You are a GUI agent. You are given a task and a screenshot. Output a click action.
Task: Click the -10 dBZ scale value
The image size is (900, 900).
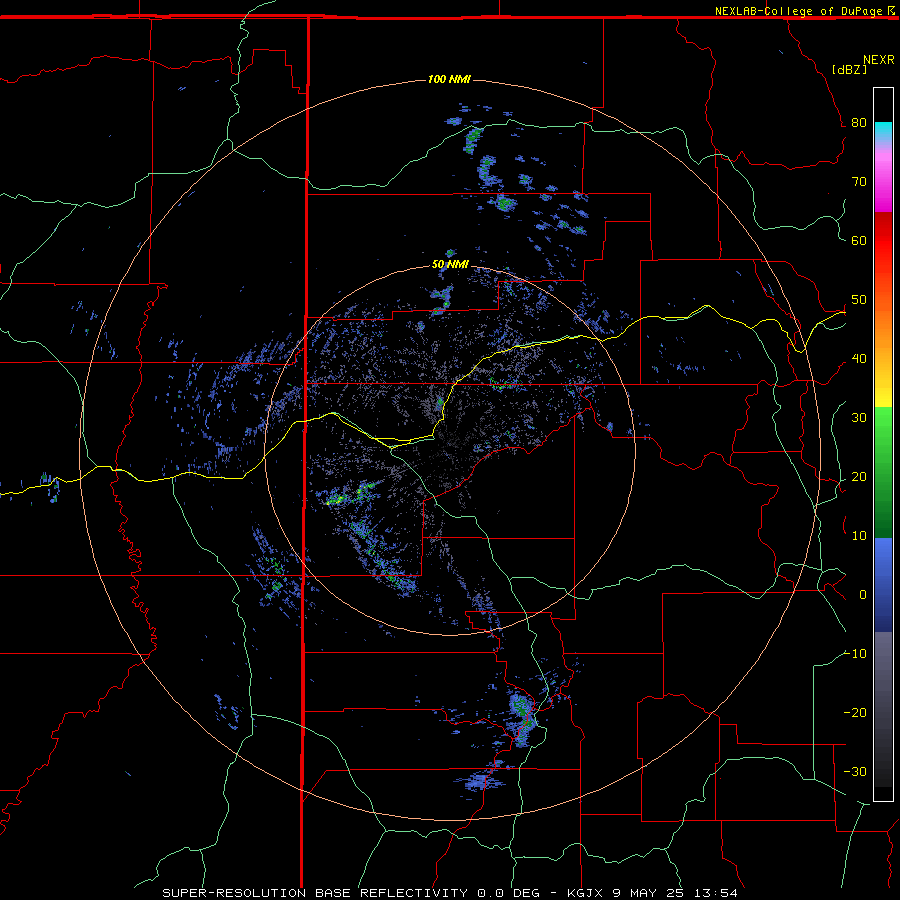click(x=855, y=654)
